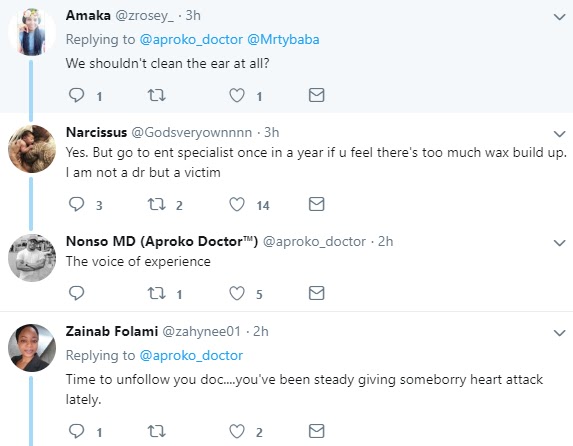Open more options chevron on Amaka's tweet

coord(559,17)
